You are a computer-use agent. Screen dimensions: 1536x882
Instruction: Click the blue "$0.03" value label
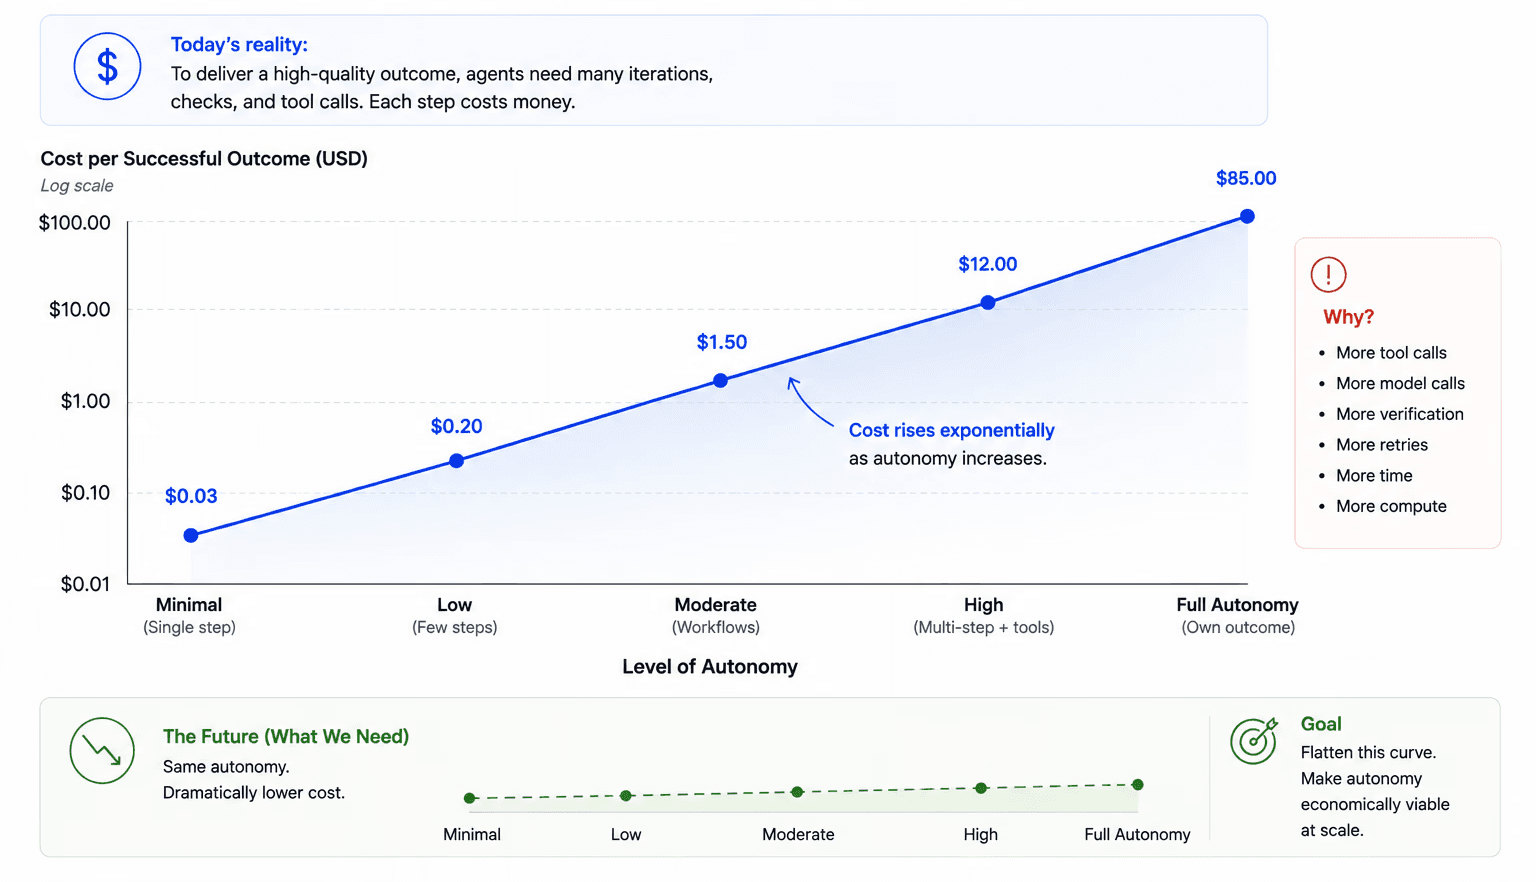click(191, 496)
